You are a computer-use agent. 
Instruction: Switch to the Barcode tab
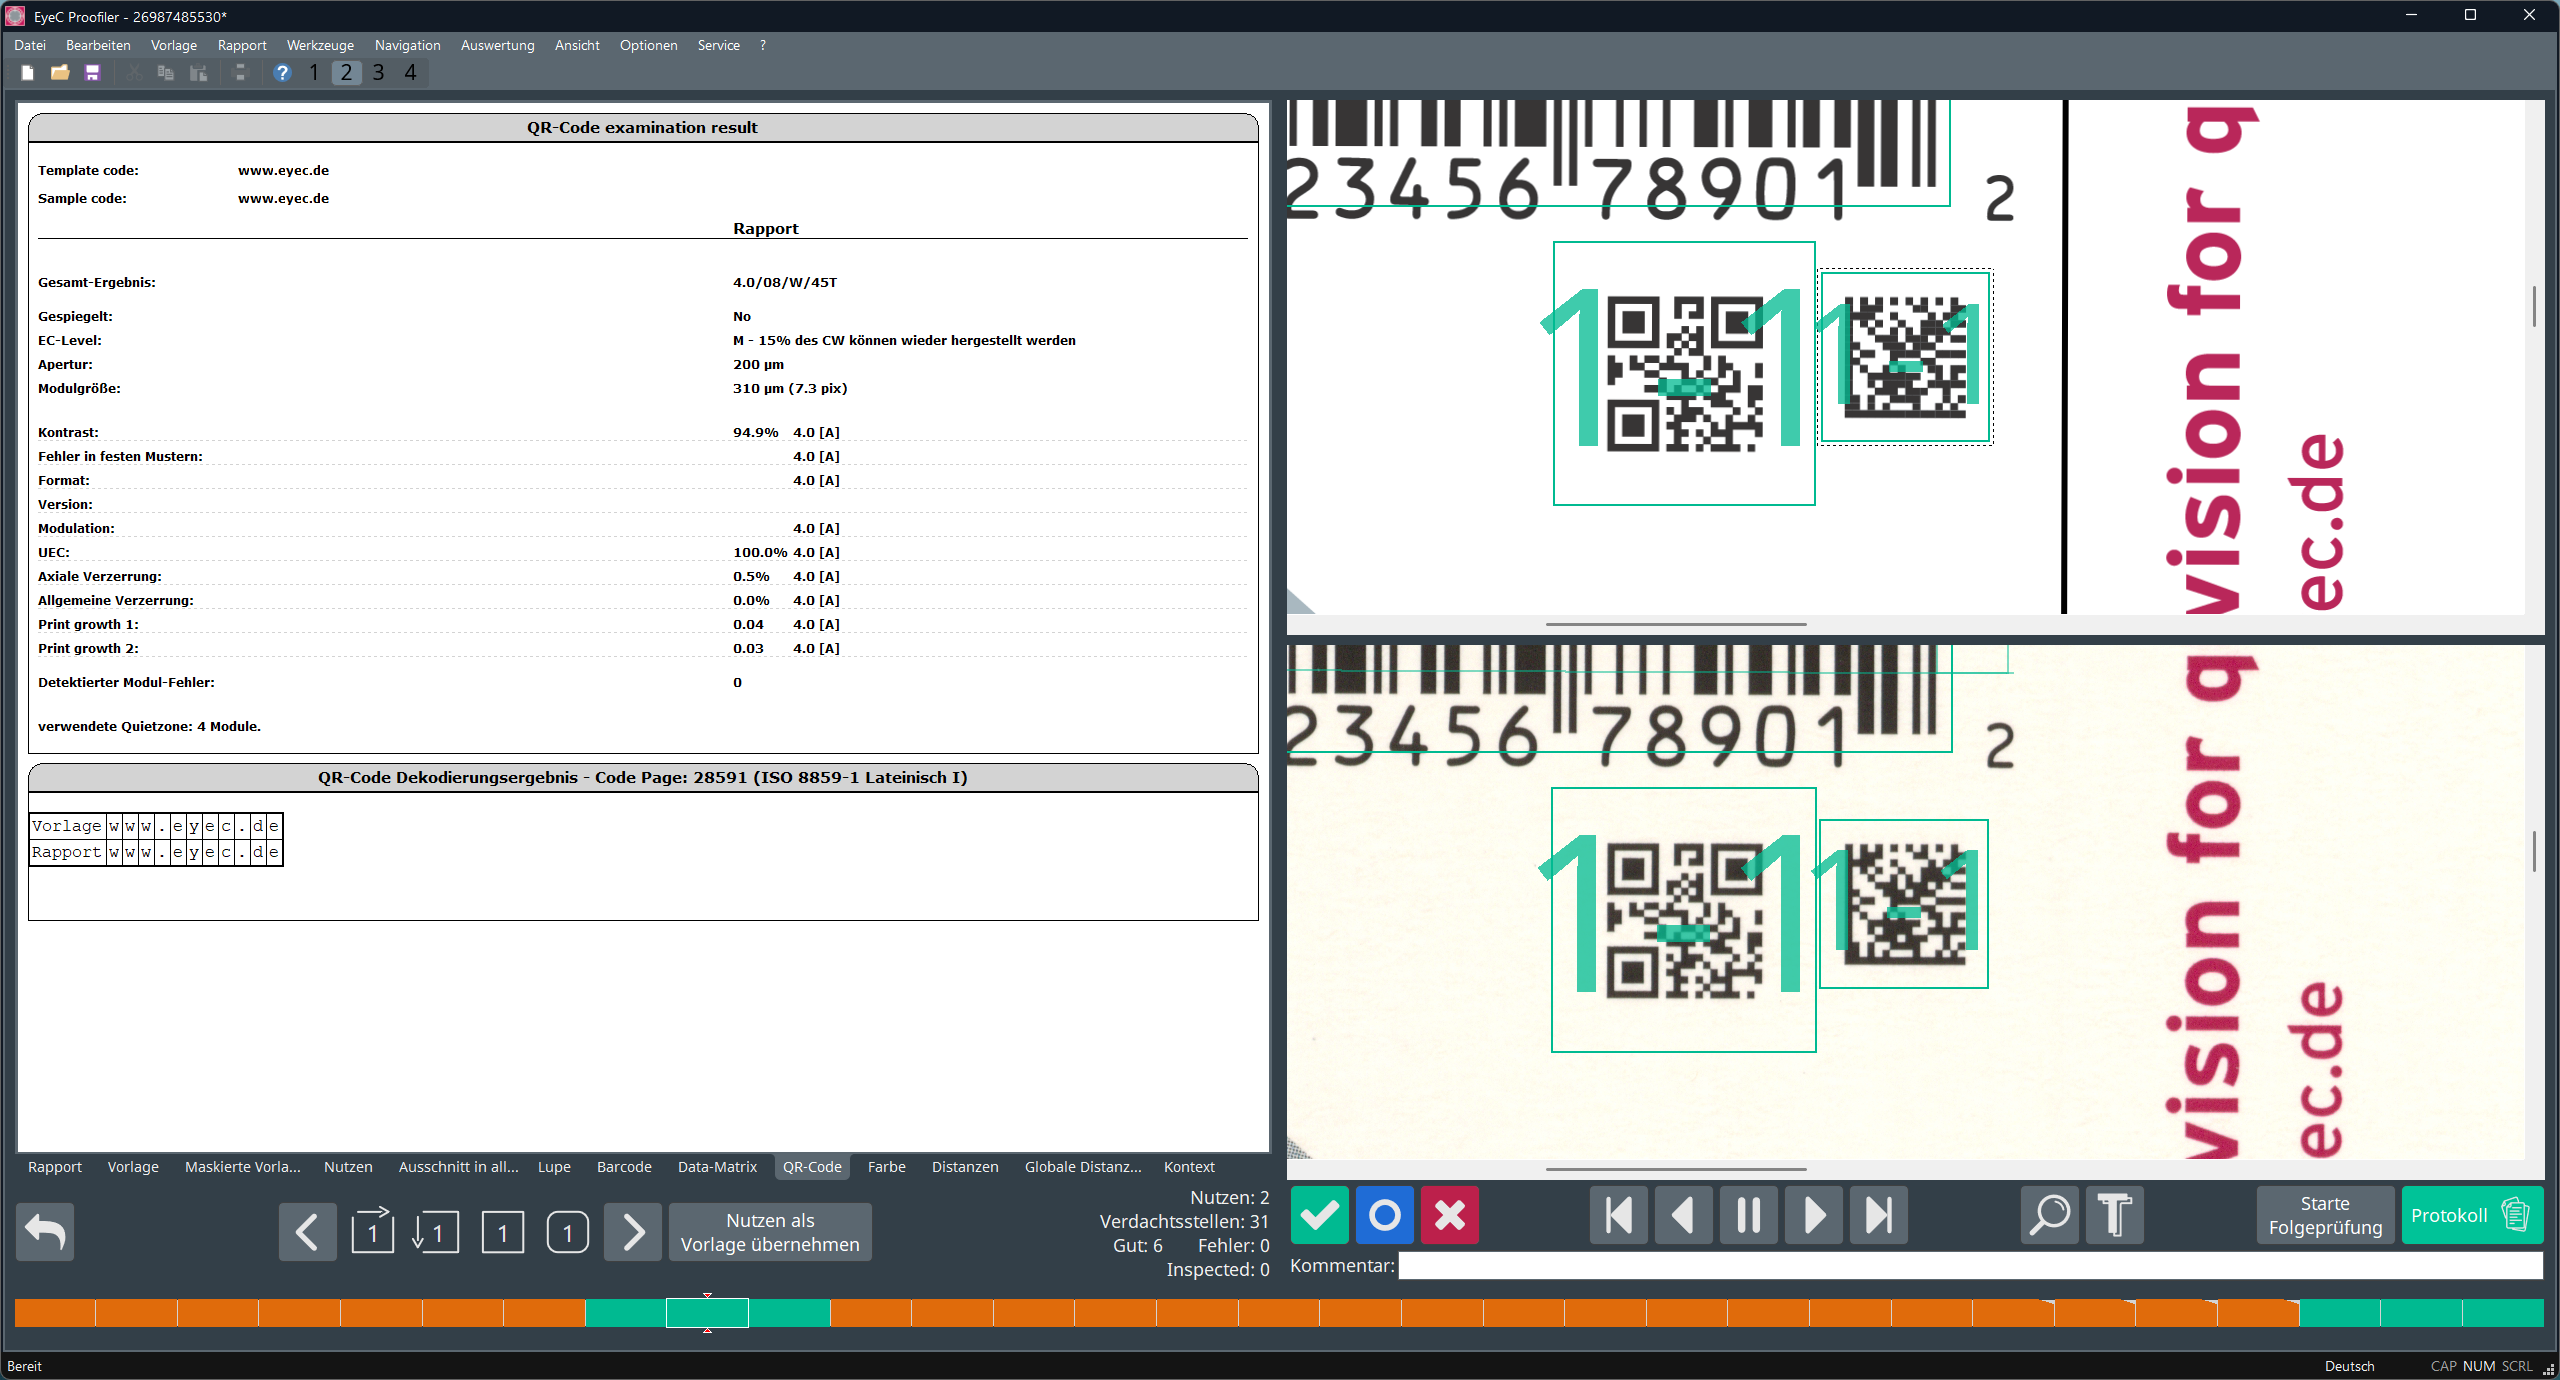(x=624, y=1167)
